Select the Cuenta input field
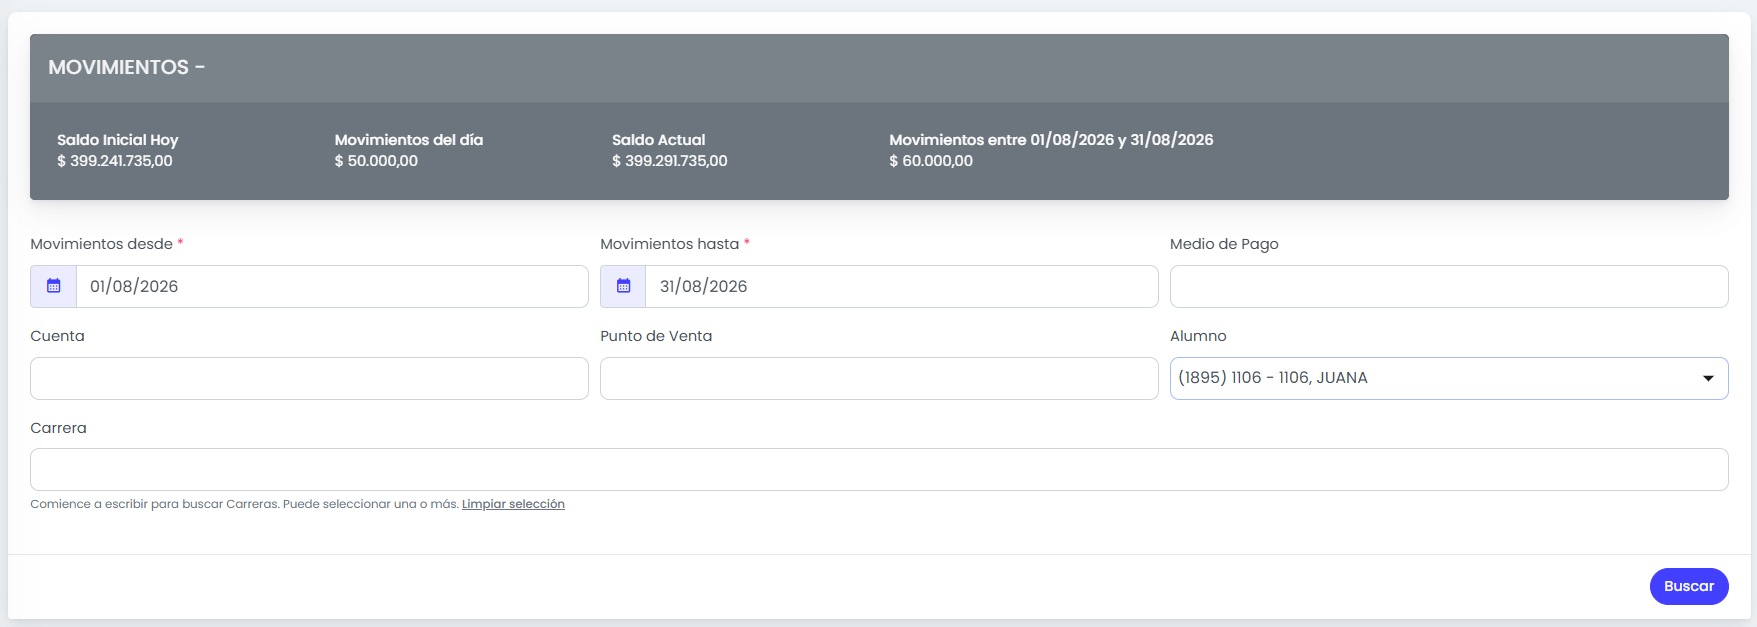The width and height of the screenshot is (1757, 627). coord(309,378)
